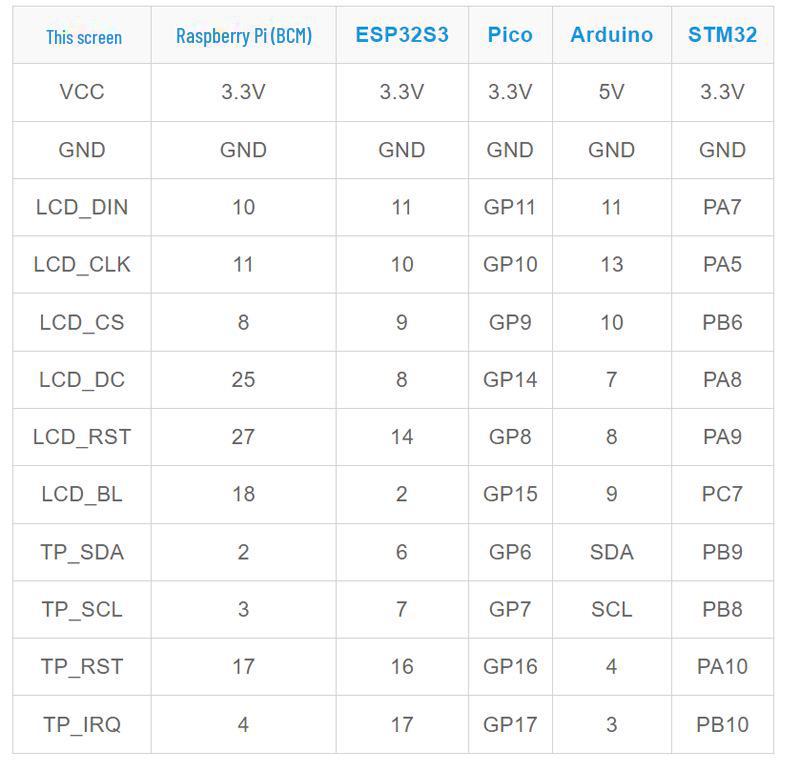Screen dimensions: 800x772
Task: Click the ESP32S3 column header
Action: point(401,35)
